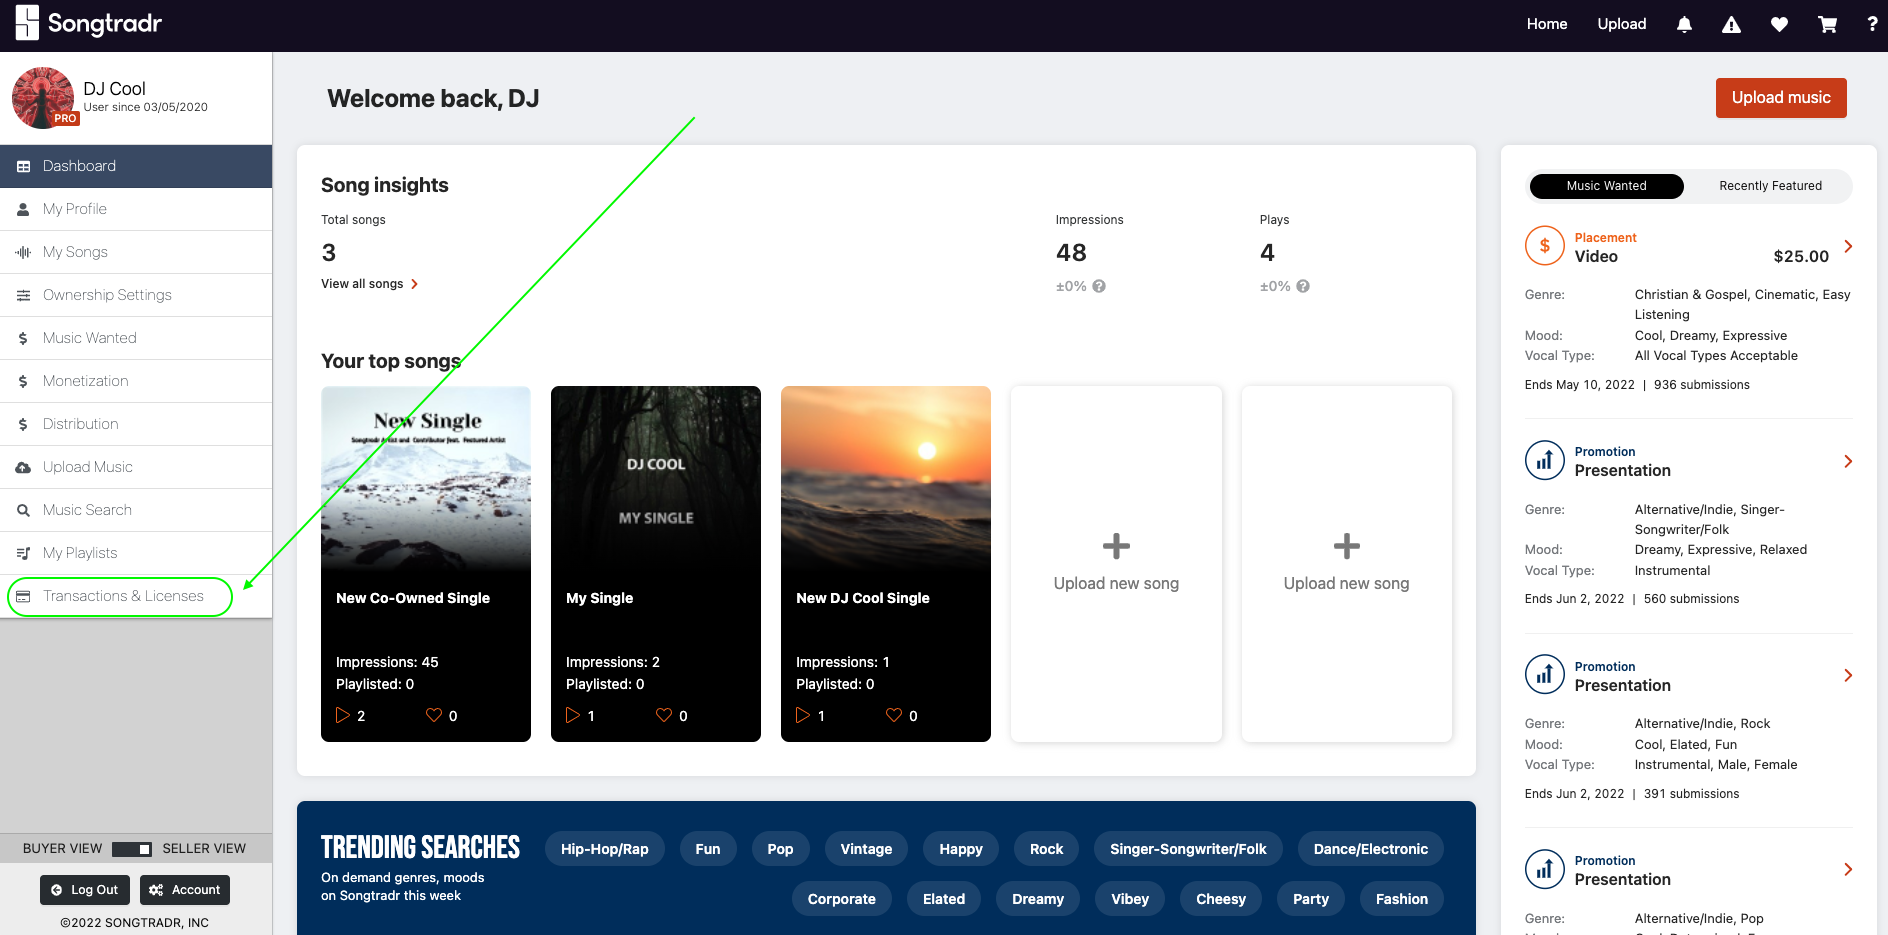Select the Happy trending search tag
Viewport: 1888px width, 935px height.
pyautogui.click(x=961, y=849)
